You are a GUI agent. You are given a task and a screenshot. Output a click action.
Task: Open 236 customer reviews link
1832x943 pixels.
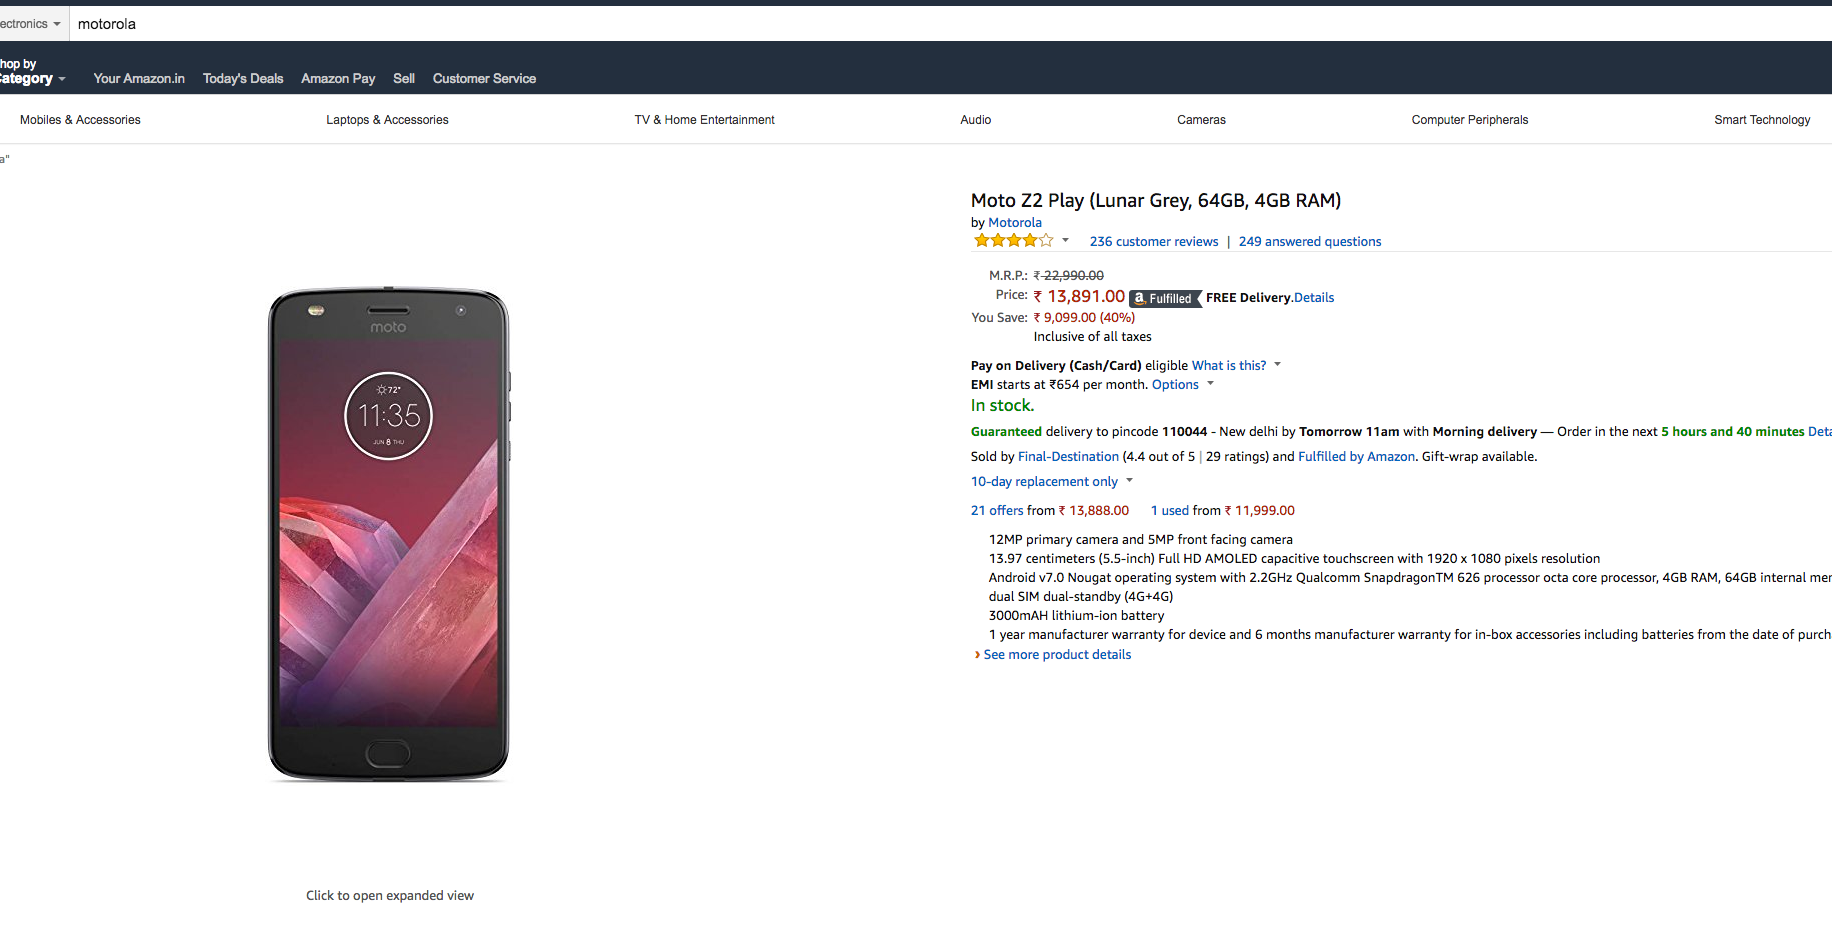pos(1154,242)
